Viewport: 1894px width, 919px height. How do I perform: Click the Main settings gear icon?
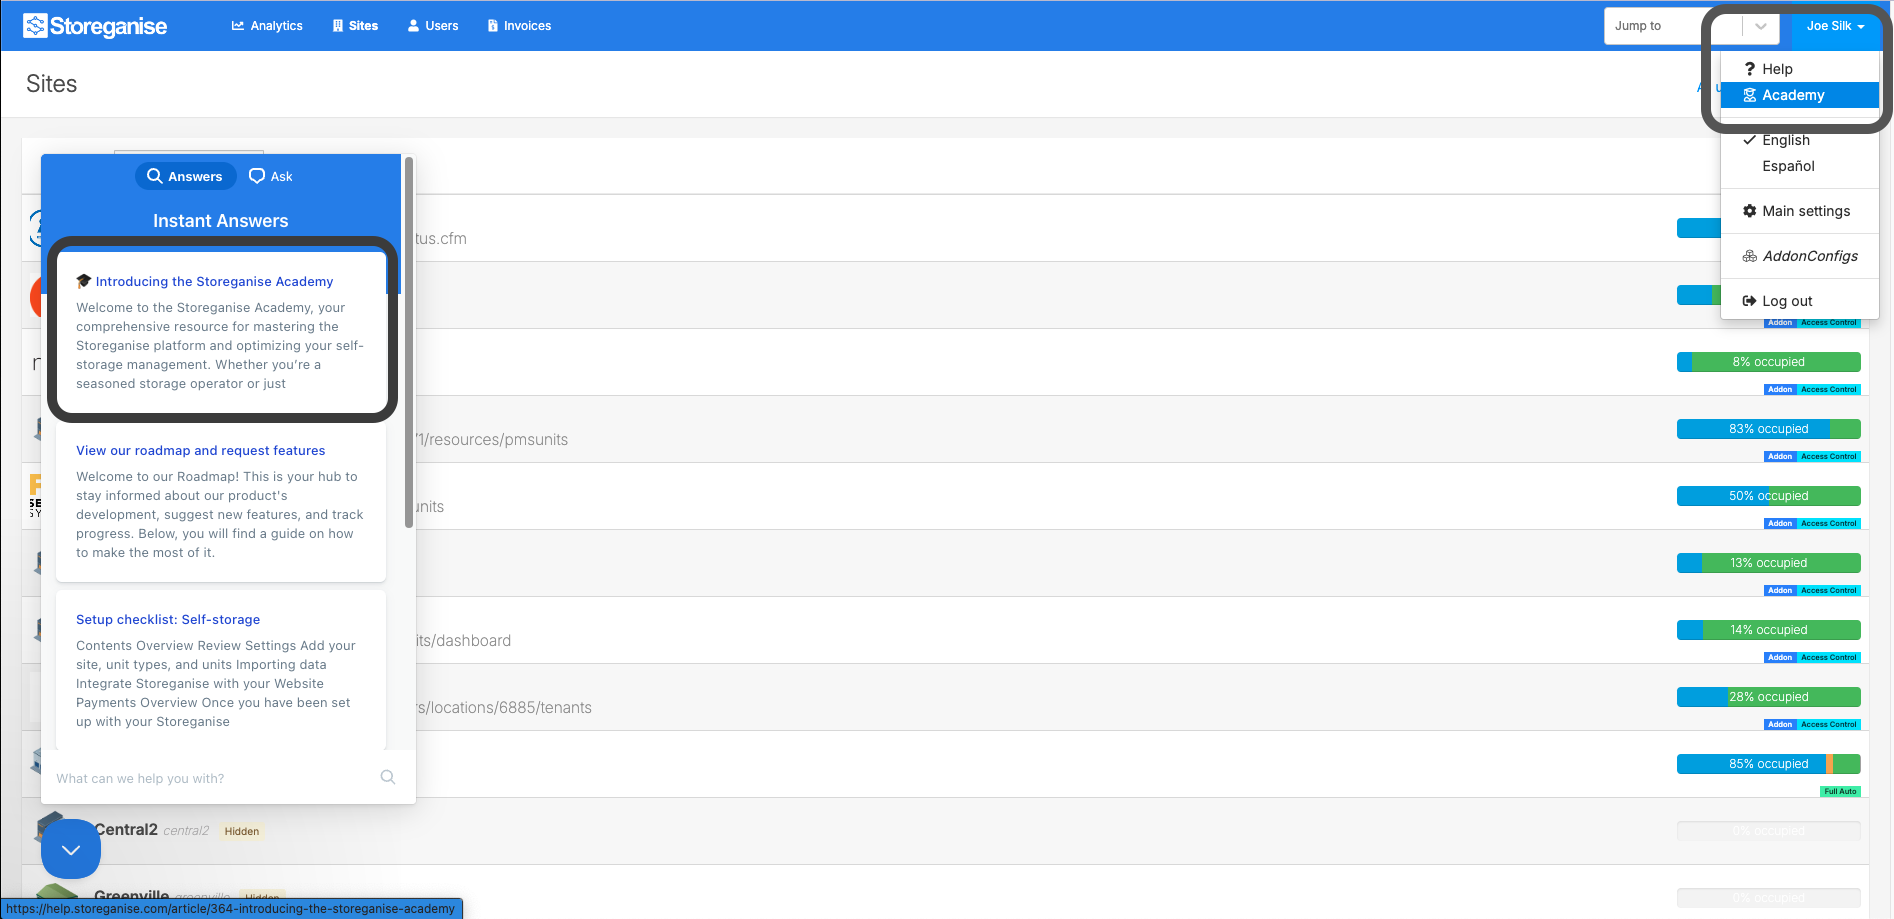click(x=1749, y=211)
